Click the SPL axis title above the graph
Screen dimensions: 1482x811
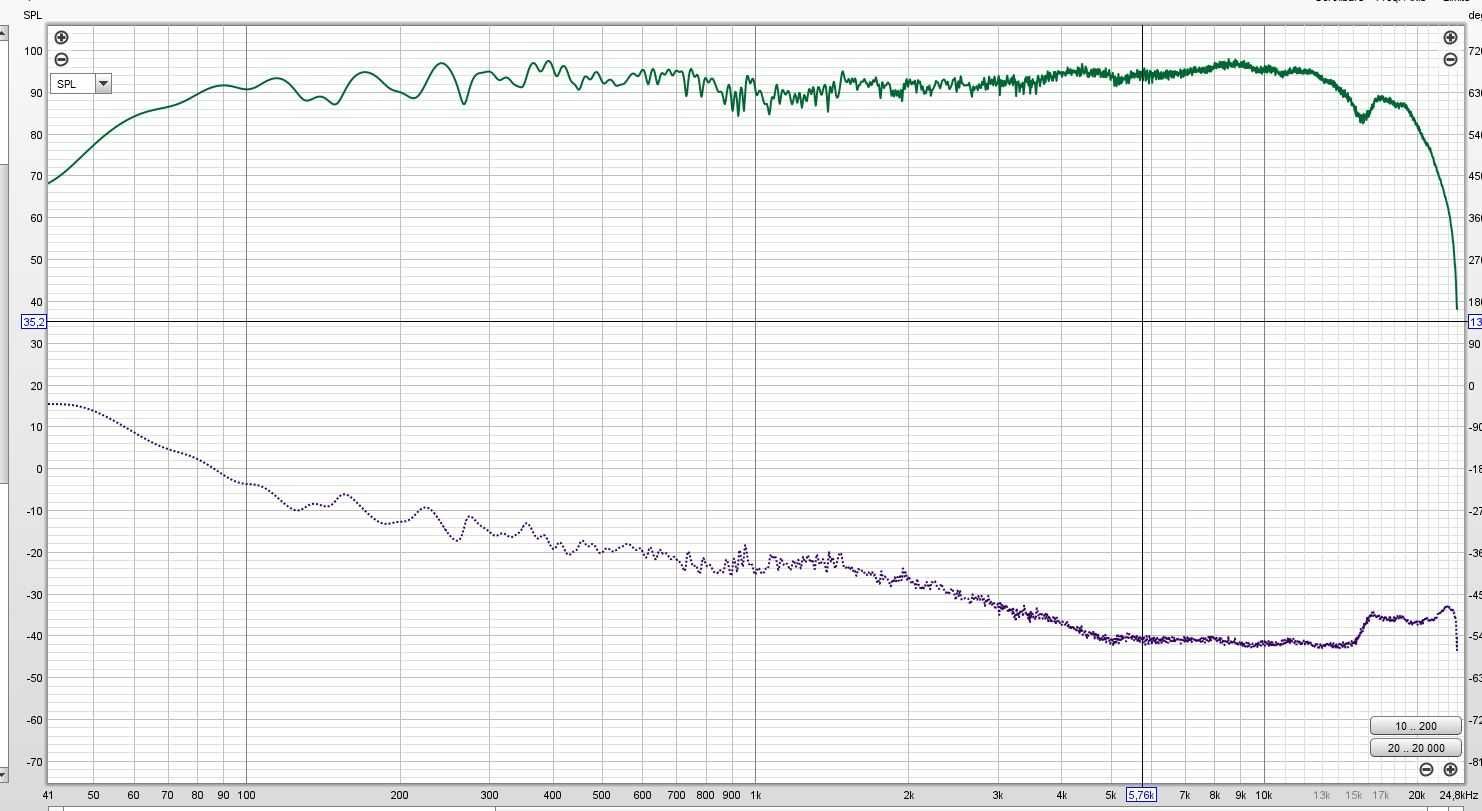pyautogui.click(x=33, y=15)
